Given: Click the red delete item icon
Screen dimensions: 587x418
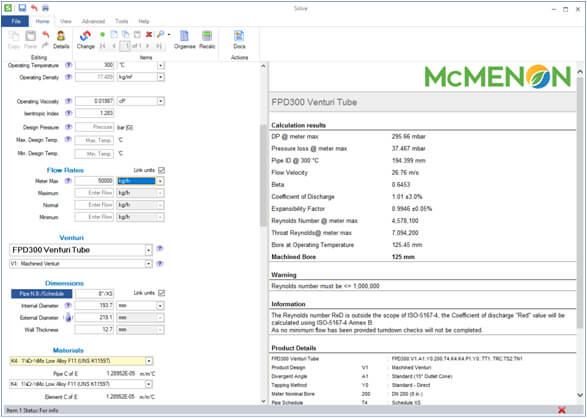Looking at the screenshot, I should 149,34.
